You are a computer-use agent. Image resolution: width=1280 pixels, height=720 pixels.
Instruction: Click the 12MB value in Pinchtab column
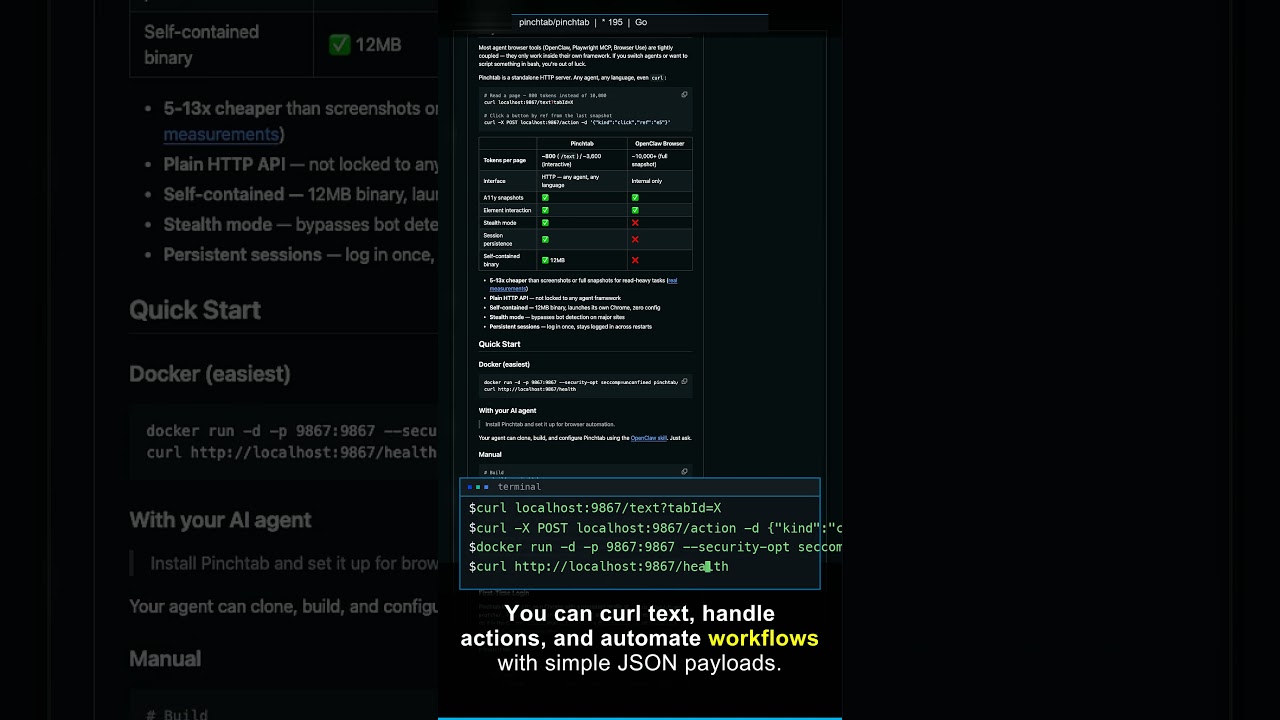point(560,260)
